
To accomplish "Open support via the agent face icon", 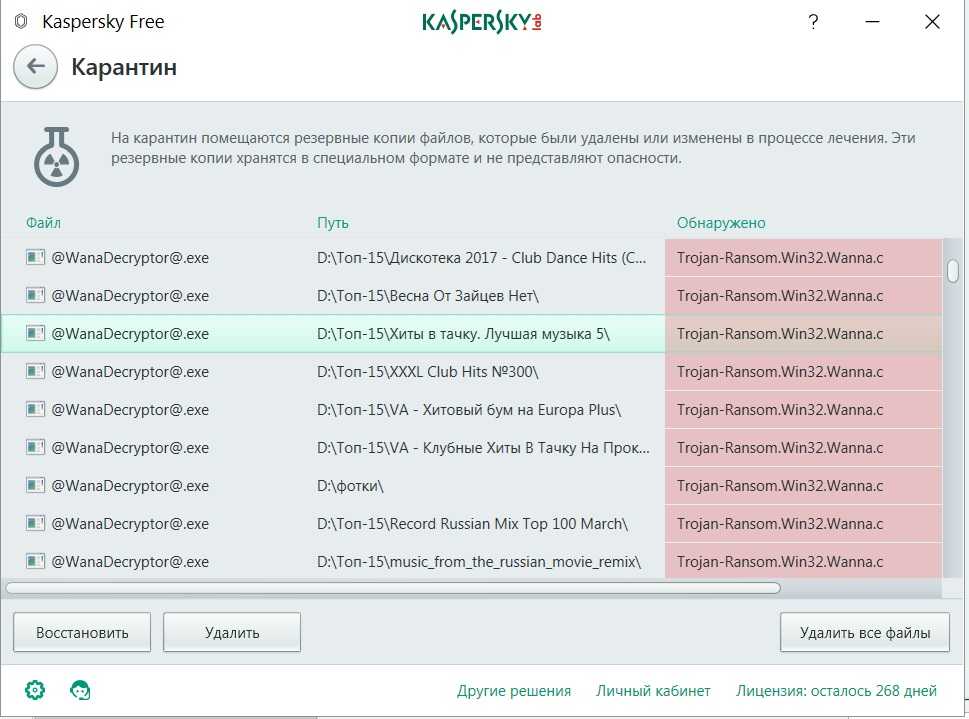I will (80, 690).
